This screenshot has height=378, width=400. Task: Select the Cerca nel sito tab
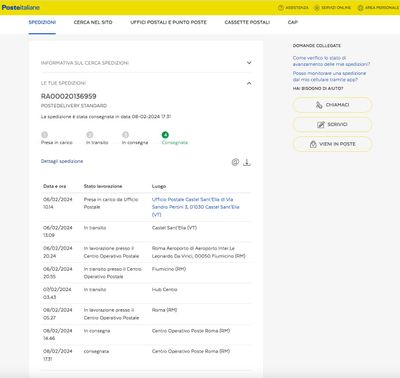click(x=93, y=22)
